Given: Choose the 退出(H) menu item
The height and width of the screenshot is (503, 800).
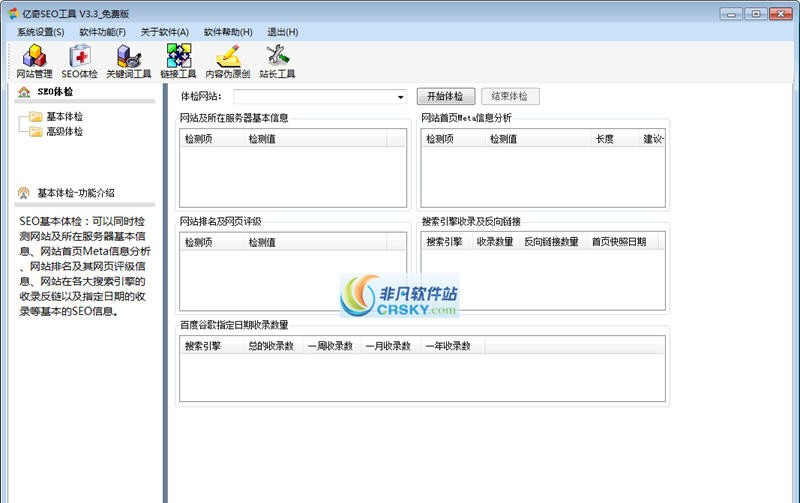Looking at the screenshot, I should point(283,32).
